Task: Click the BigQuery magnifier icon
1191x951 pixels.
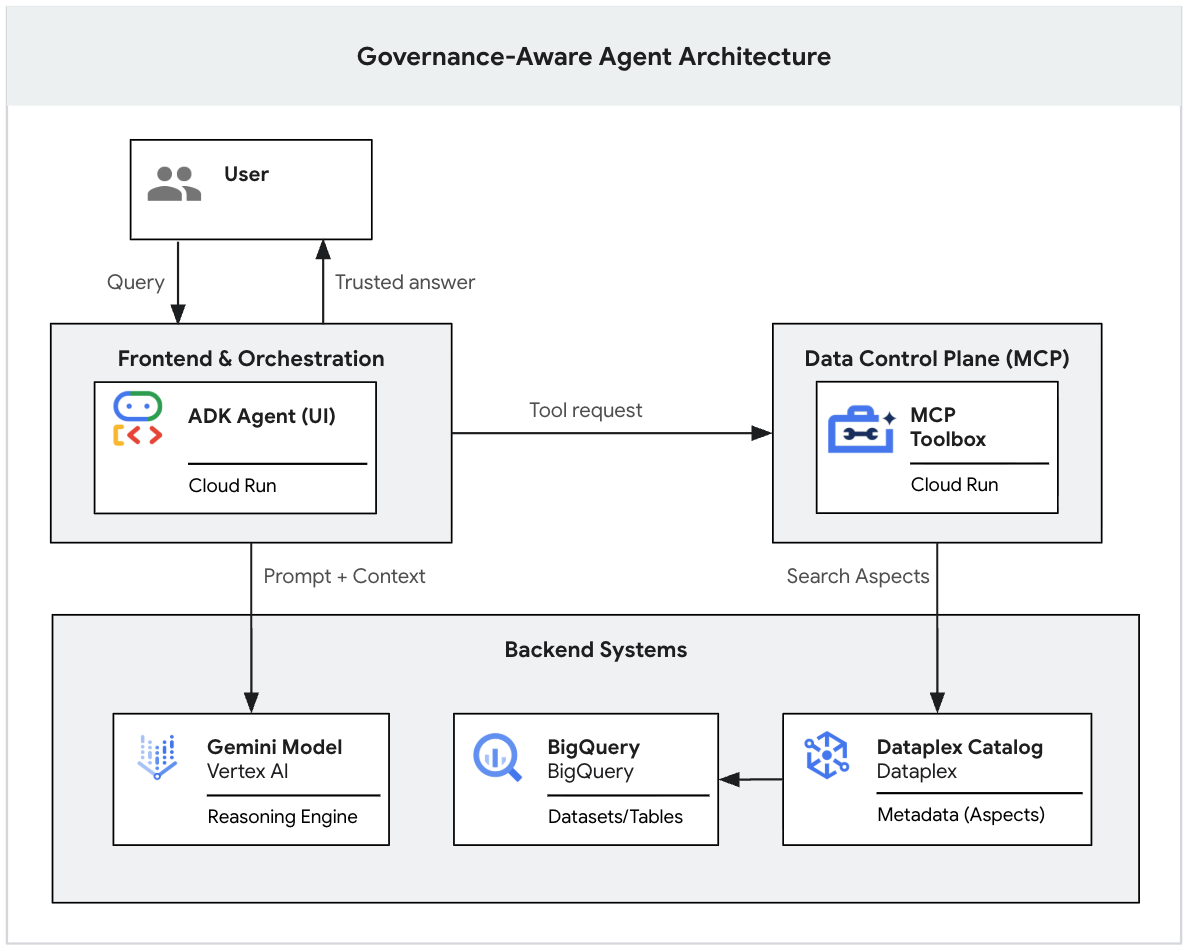Action: click(497, 757)
